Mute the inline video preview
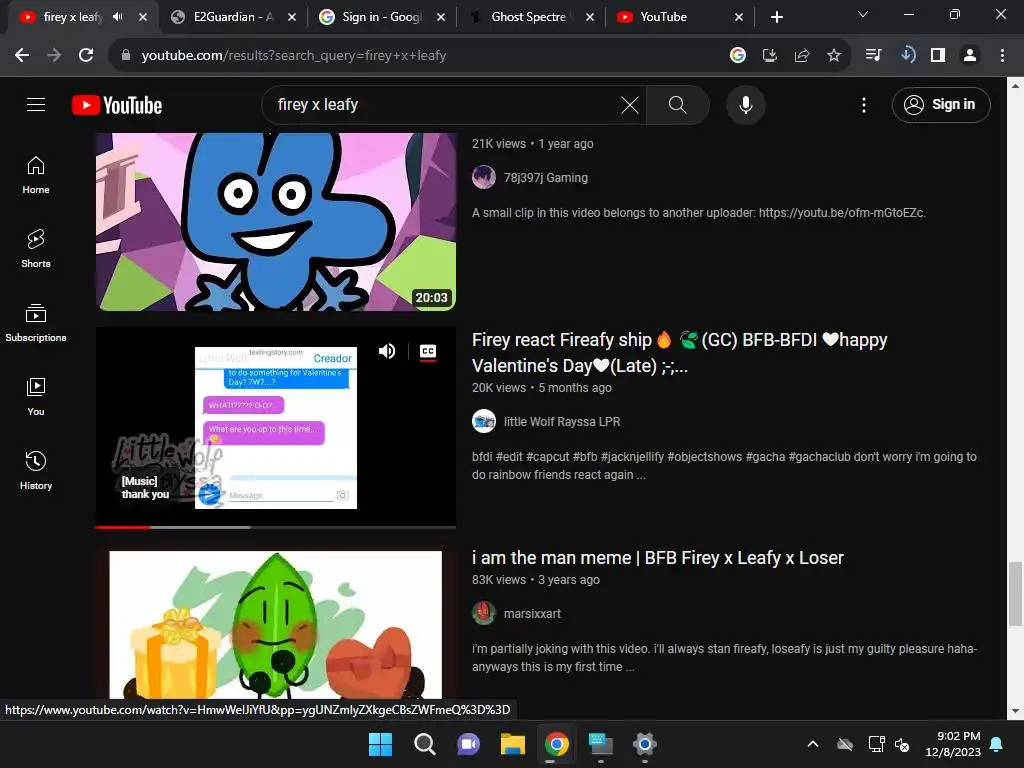The width and height of the screenshot is (1024, 768). point(387,351)
